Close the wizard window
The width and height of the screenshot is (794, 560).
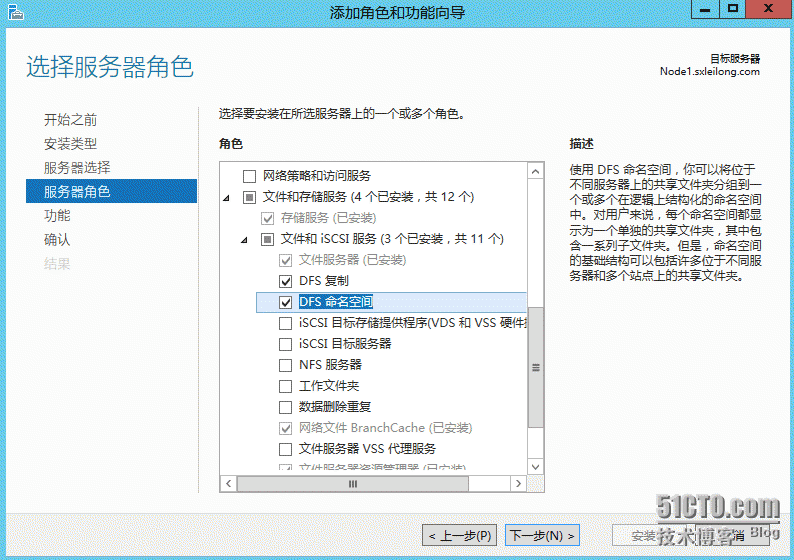click(769, 9)
